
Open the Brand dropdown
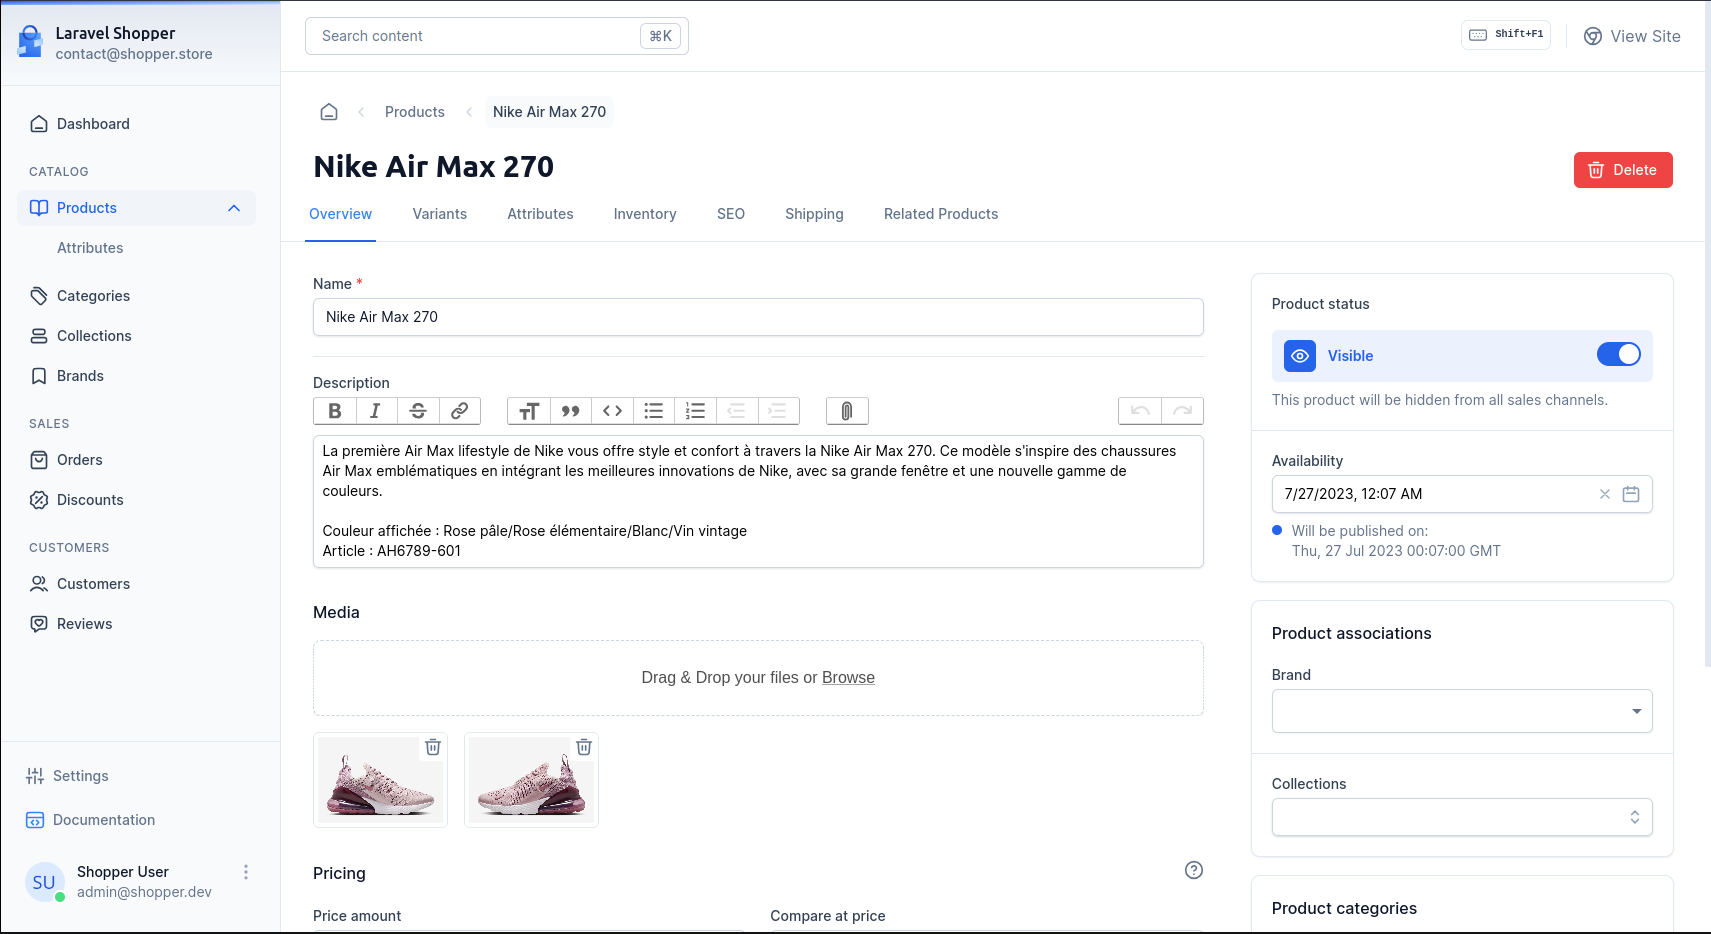point(1461,711)
